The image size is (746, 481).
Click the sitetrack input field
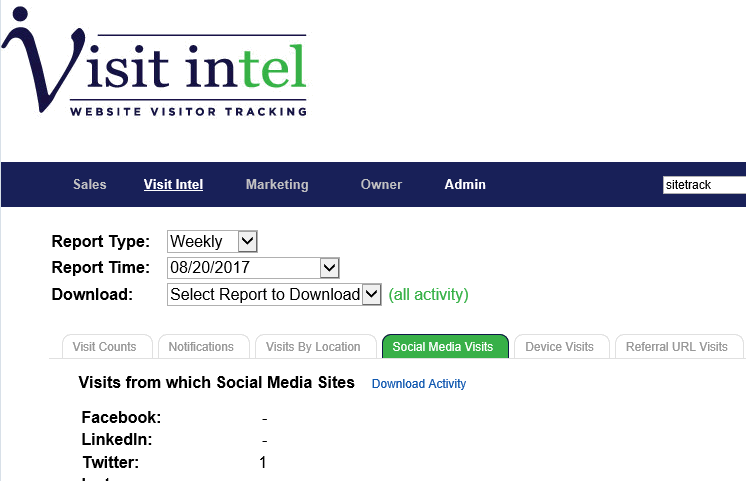(704, 185)
